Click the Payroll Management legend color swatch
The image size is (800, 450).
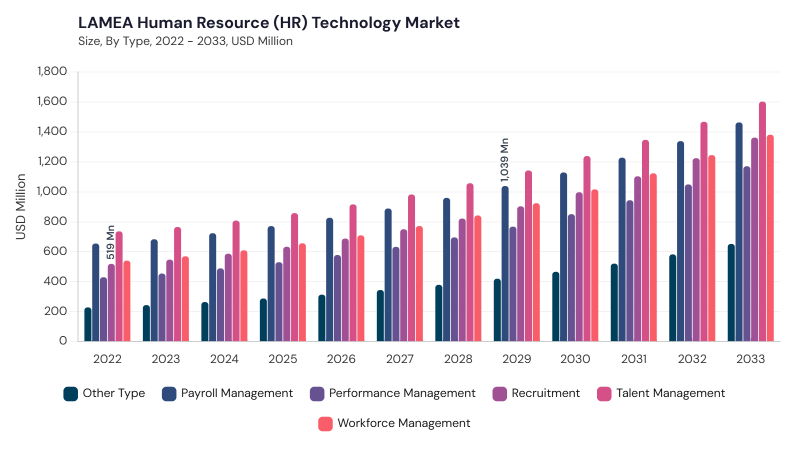pyautogui.click(x=169, y=394)
